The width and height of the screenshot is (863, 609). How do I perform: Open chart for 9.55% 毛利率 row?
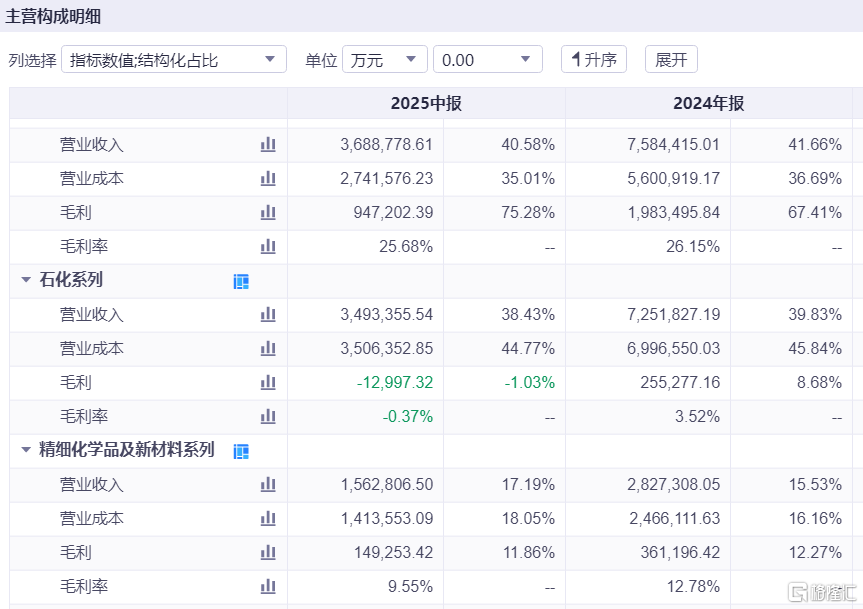268,587
